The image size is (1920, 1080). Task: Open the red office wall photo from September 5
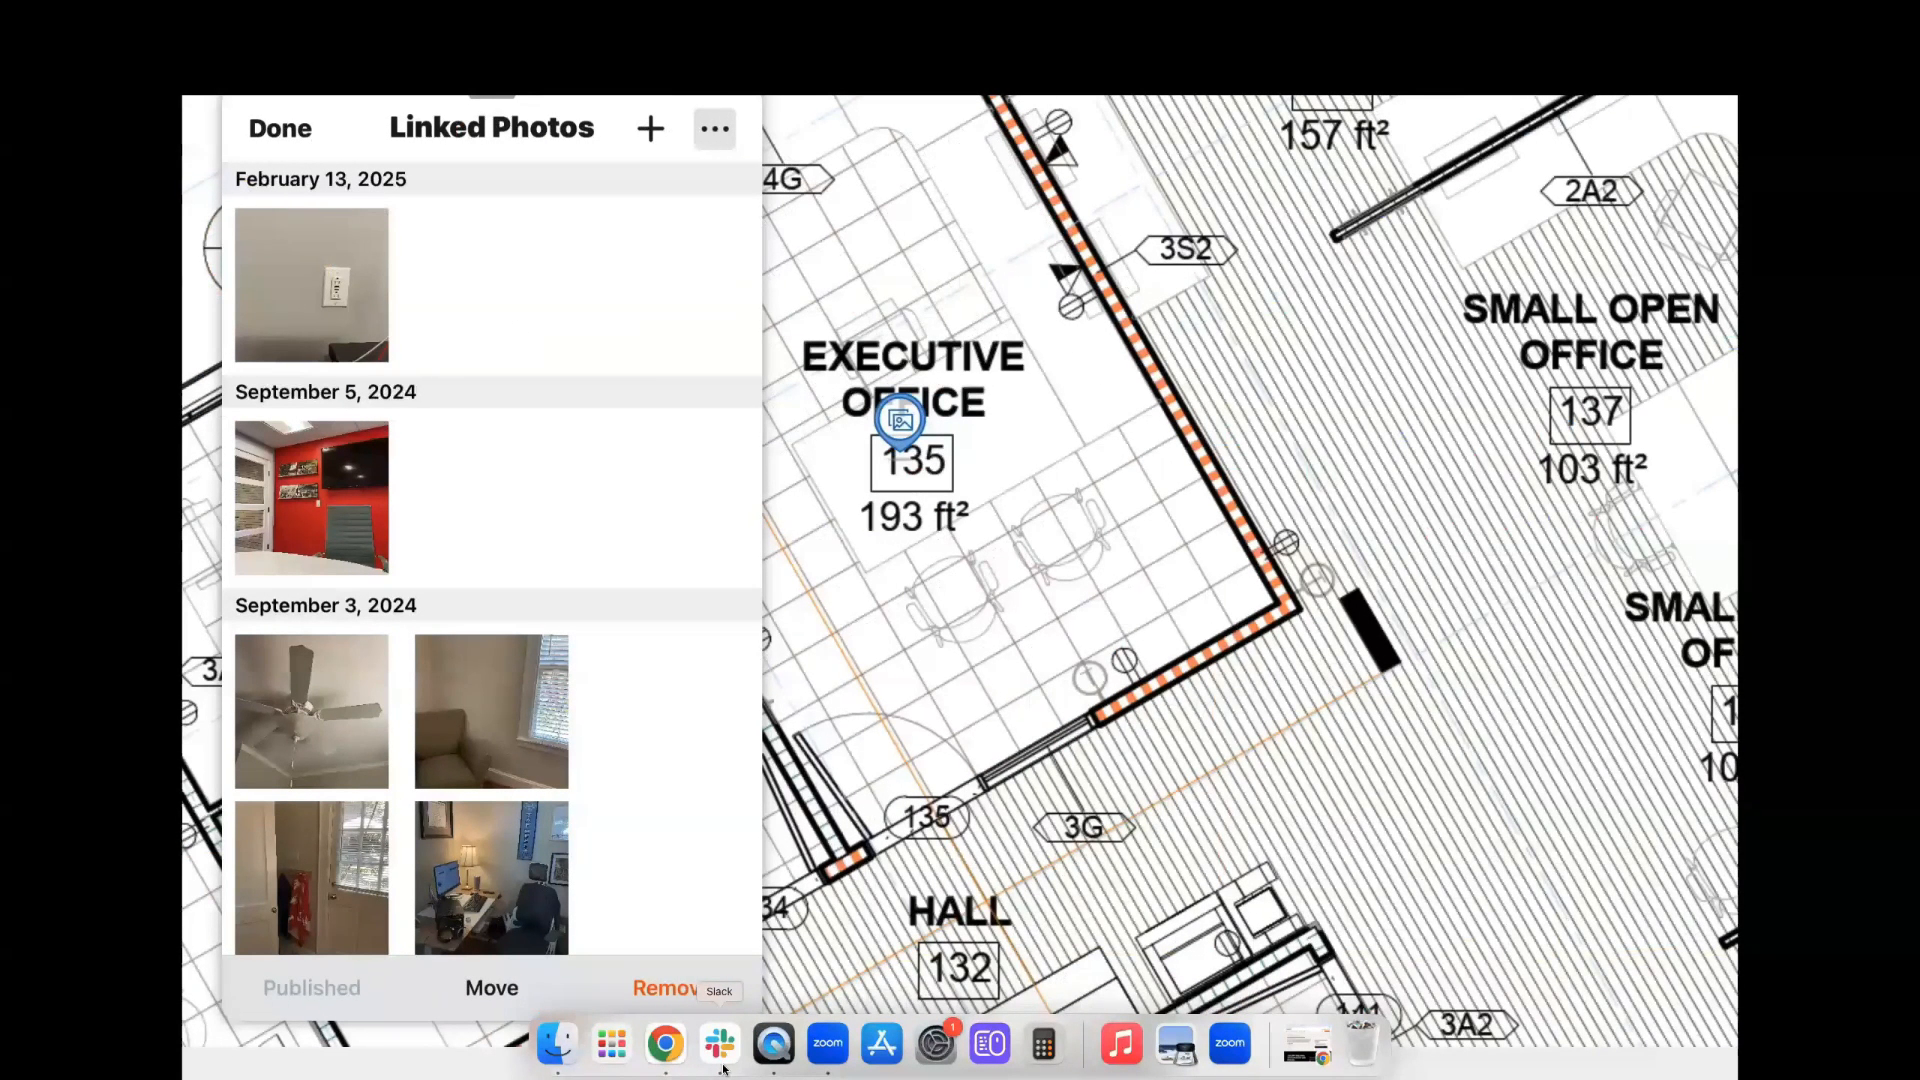tap(311, 498)
